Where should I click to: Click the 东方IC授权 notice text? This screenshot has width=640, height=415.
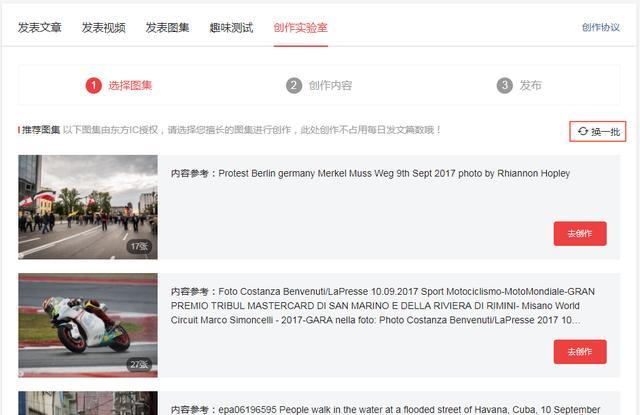click(x=252, y=130)
